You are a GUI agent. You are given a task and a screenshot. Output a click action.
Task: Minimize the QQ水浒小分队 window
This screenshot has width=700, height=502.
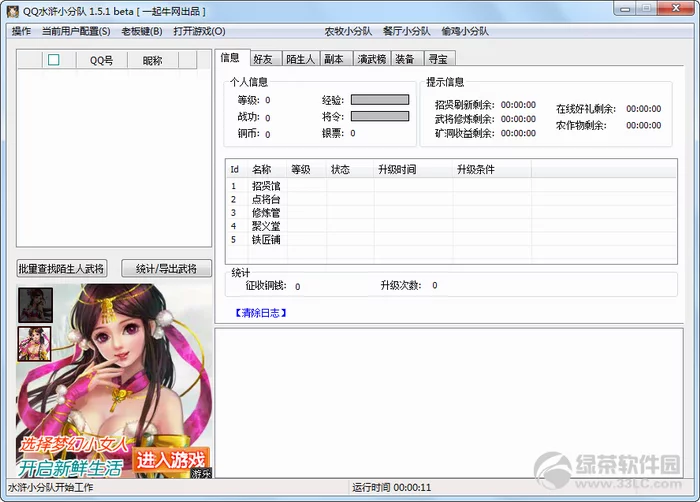(x=625, y=8)
